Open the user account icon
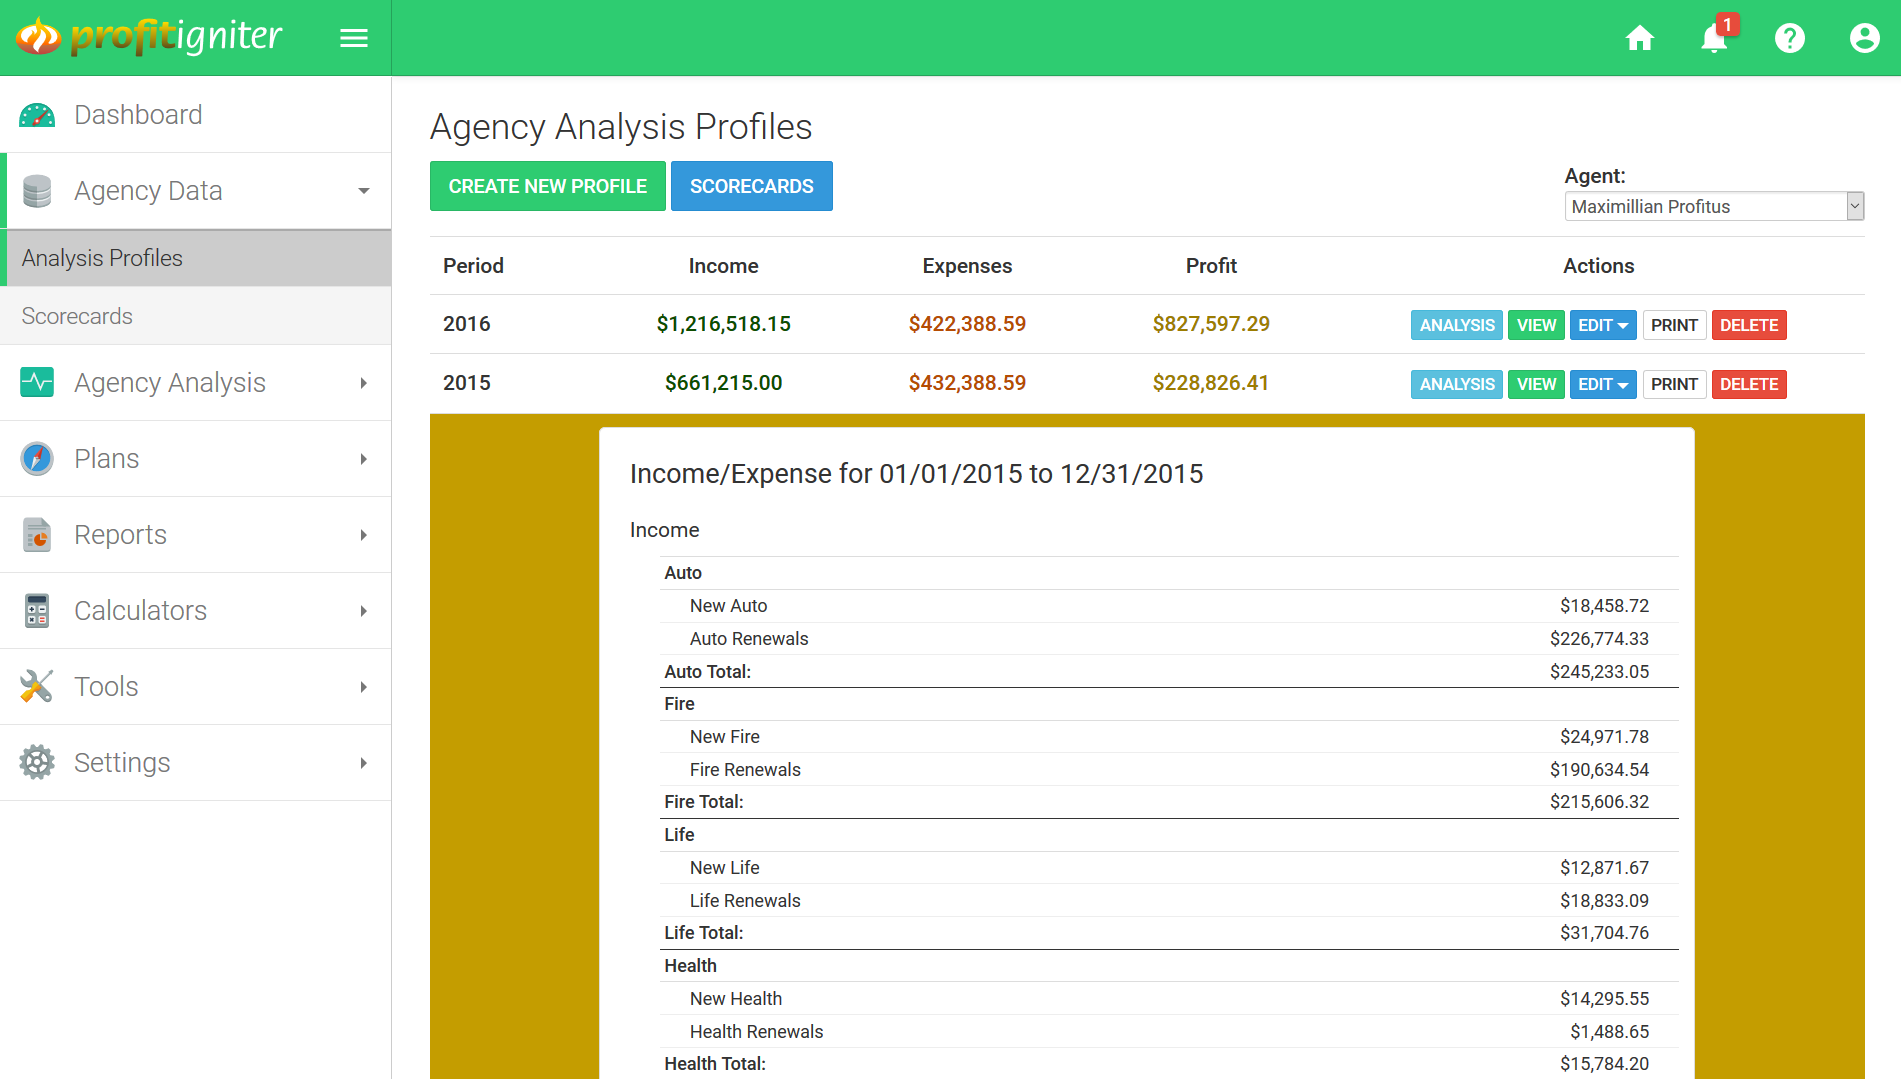This screenshot has height=1079, width=1901. coord(1864,38)
